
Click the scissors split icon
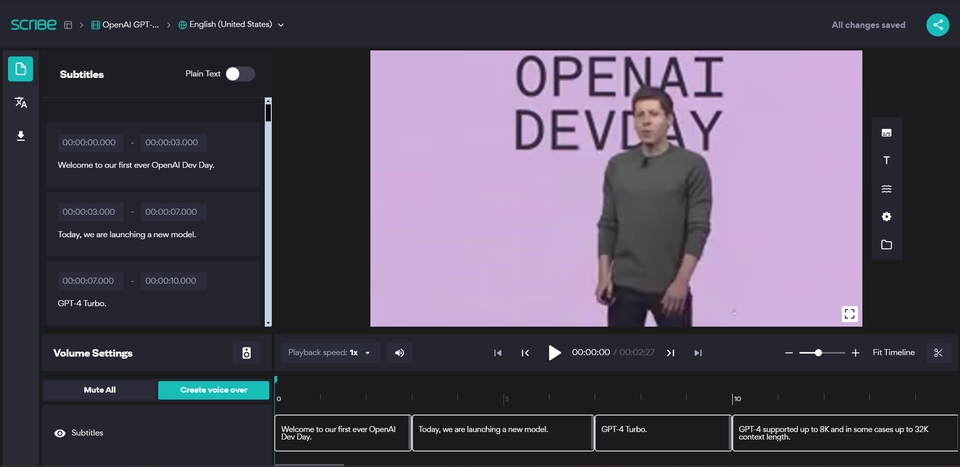click(937, 352)
